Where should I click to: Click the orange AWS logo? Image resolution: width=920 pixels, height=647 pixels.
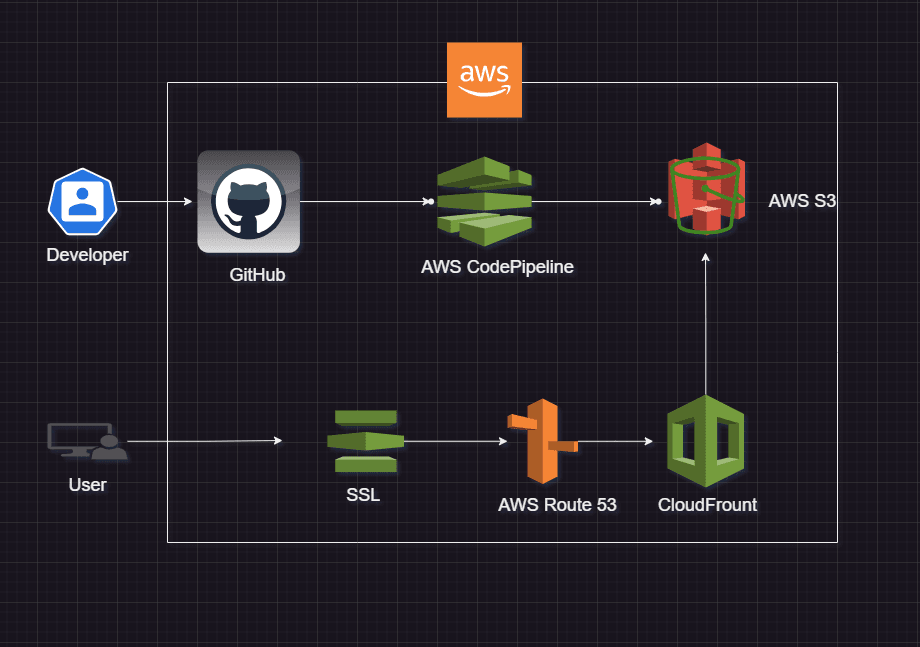click(484, 79)
